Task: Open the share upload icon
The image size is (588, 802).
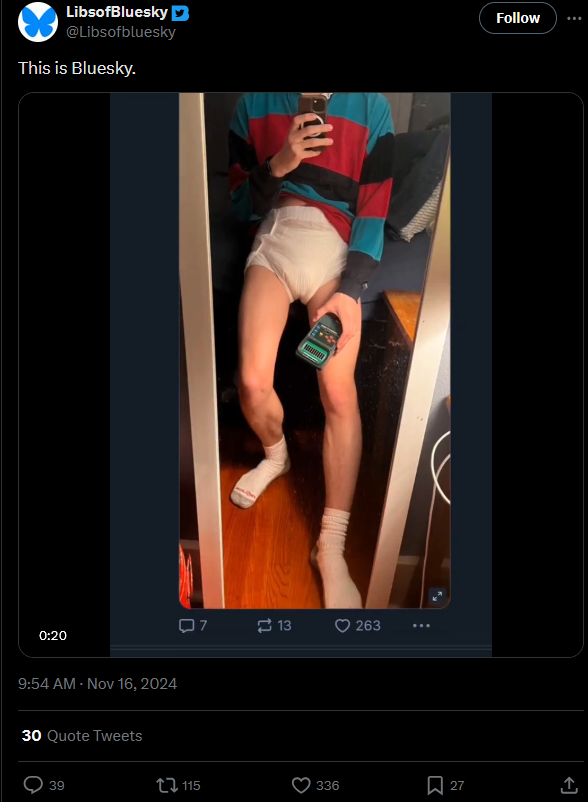Action: [x=569, y=785]
